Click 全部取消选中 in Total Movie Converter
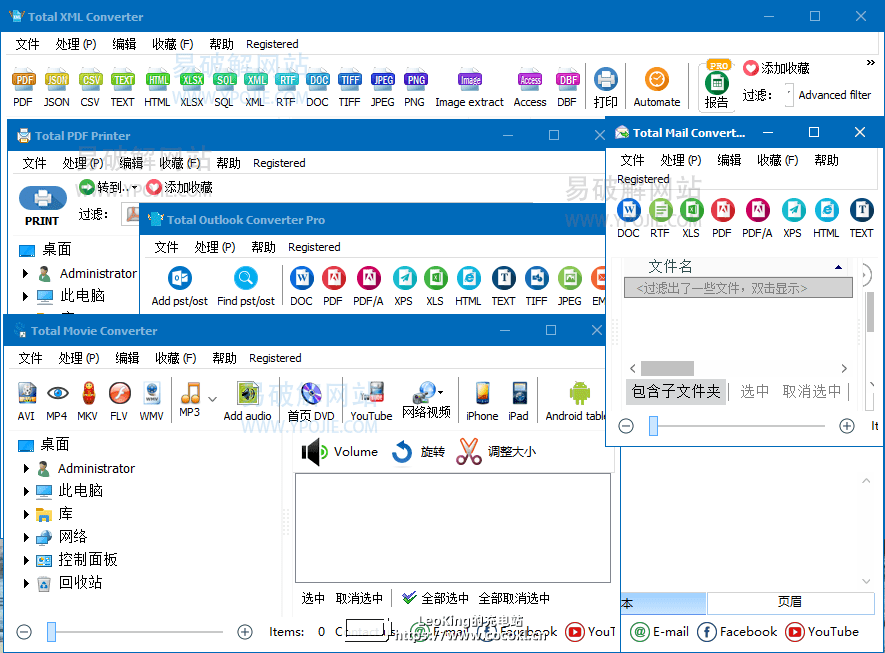This screenshot has height=653, width=885. [514, 598]
